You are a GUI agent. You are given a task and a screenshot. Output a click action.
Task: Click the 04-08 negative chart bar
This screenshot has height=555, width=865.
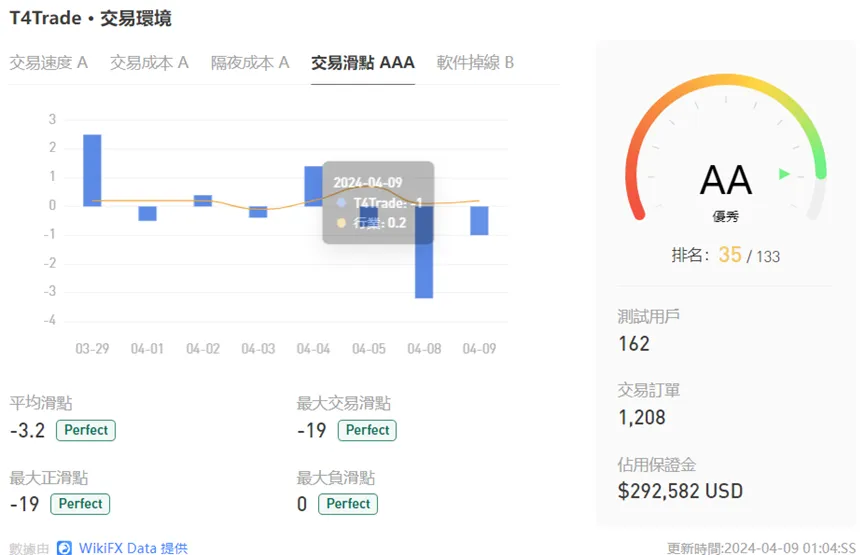[x=424, y=252]
